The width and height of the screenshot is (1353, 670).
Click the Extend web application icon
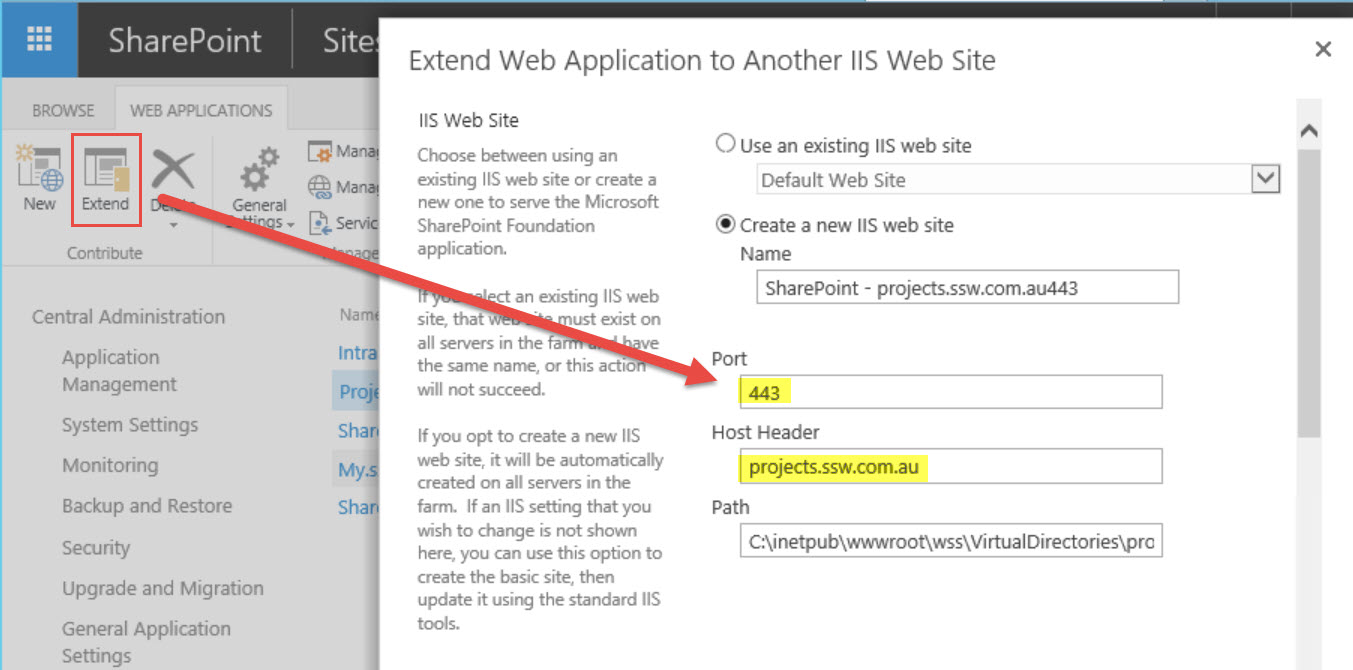pyautogui.click(x=105, y=172)
